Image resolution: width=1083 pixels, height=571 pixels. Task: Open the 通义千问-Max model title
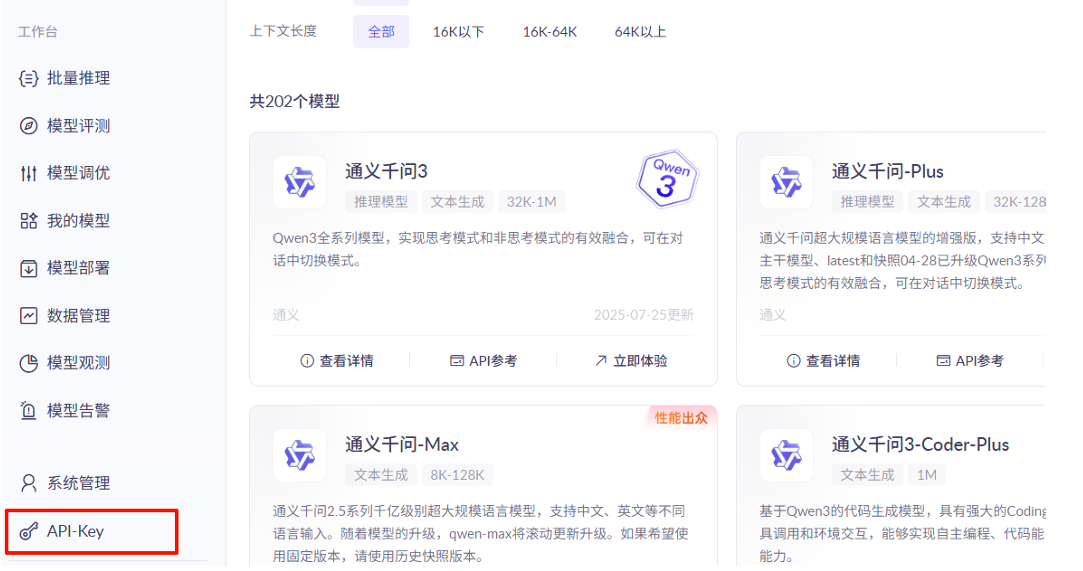(402, 445)
